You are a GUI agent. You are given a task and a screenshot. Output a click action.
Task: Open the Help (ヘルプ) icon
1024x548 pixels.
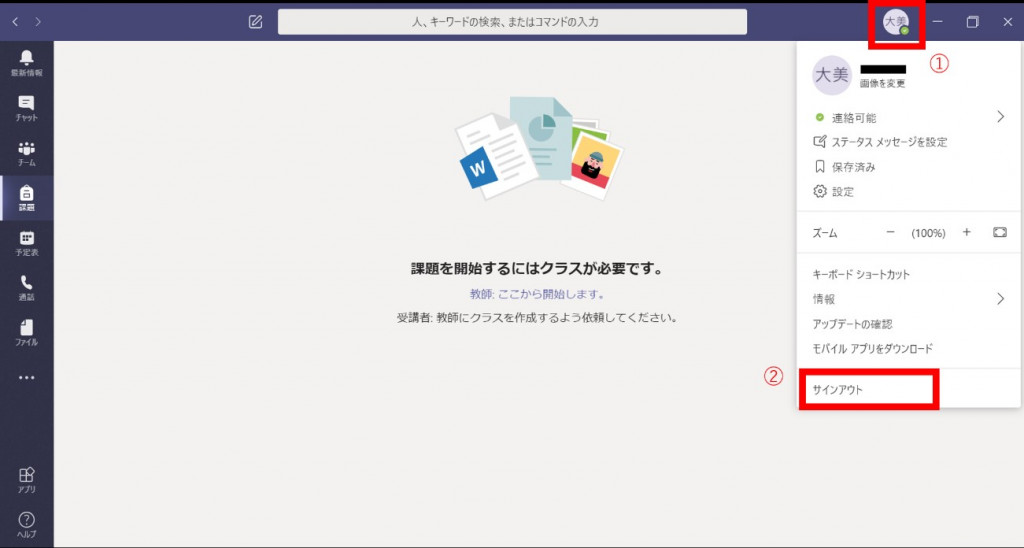point(26,524)
